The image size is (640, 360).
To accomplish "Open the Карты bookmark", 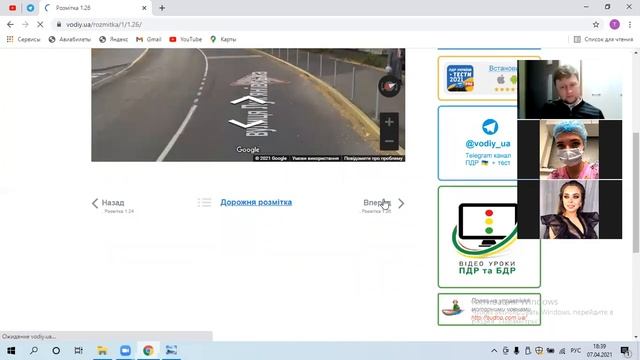I will (223, 39).
